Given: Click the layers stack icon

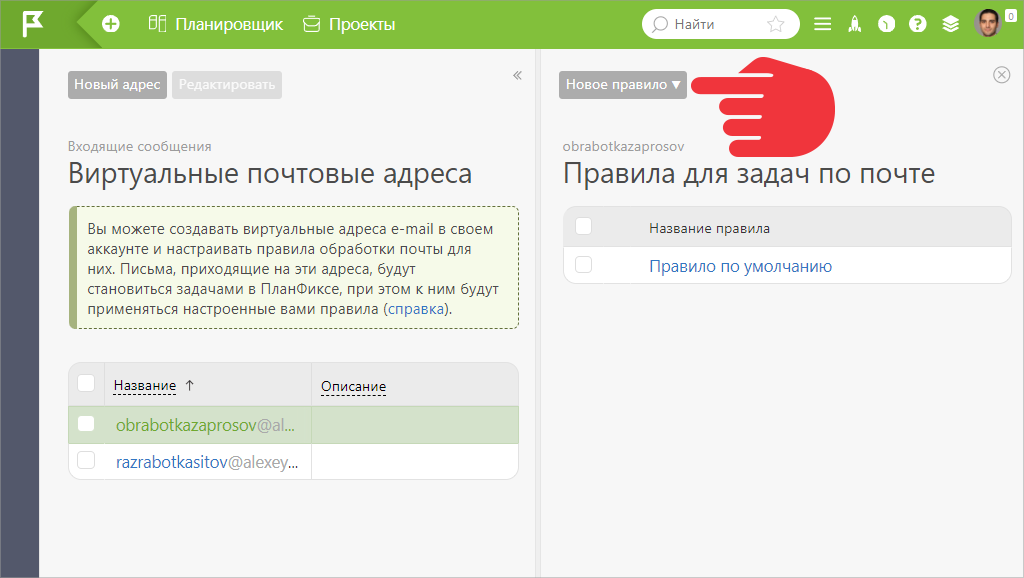Looking at the screenshot, I should (x=950, y=24).
